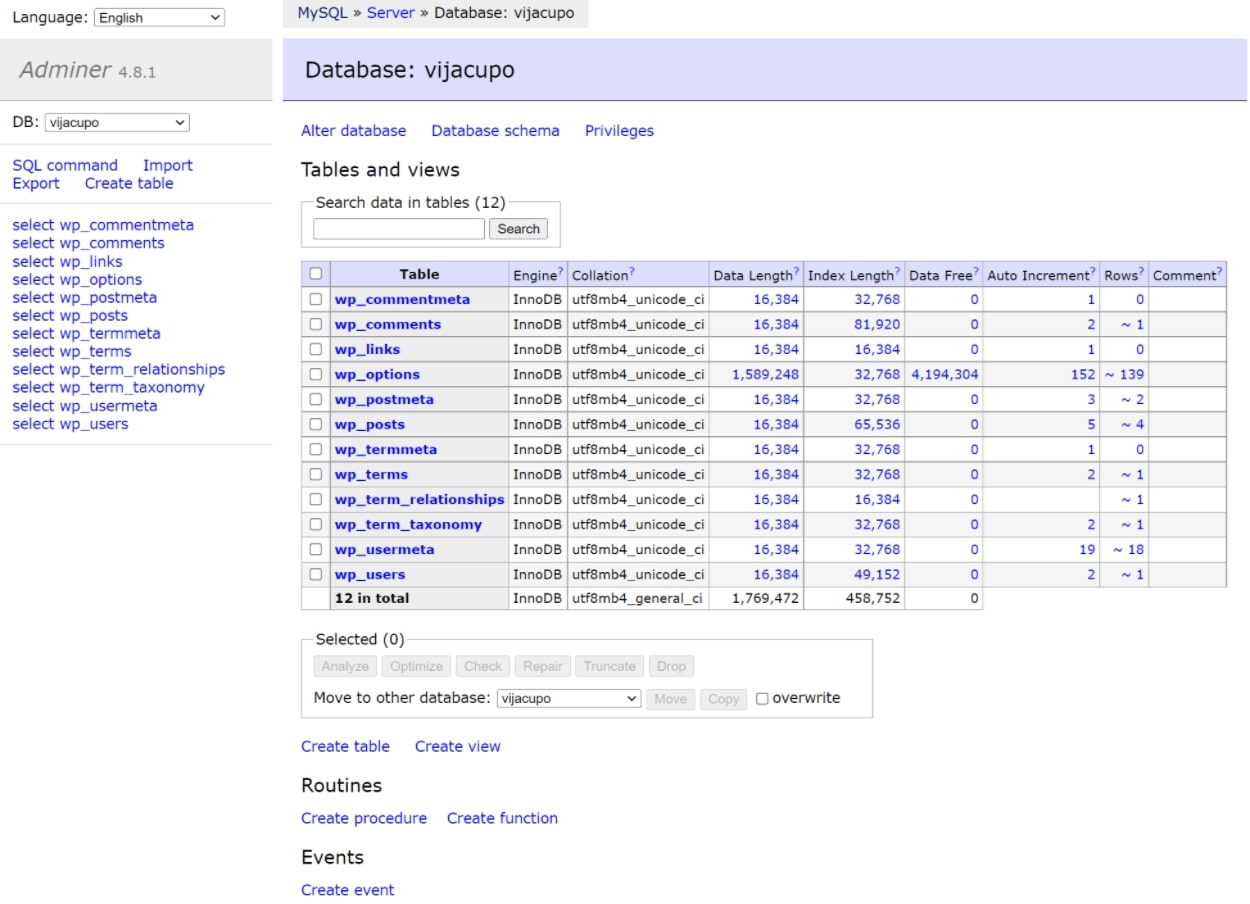The height and width of the screenshot is (904, 1250).
Task: Click the Auto Increment help question mark
Action: [x=1093, y=271]
